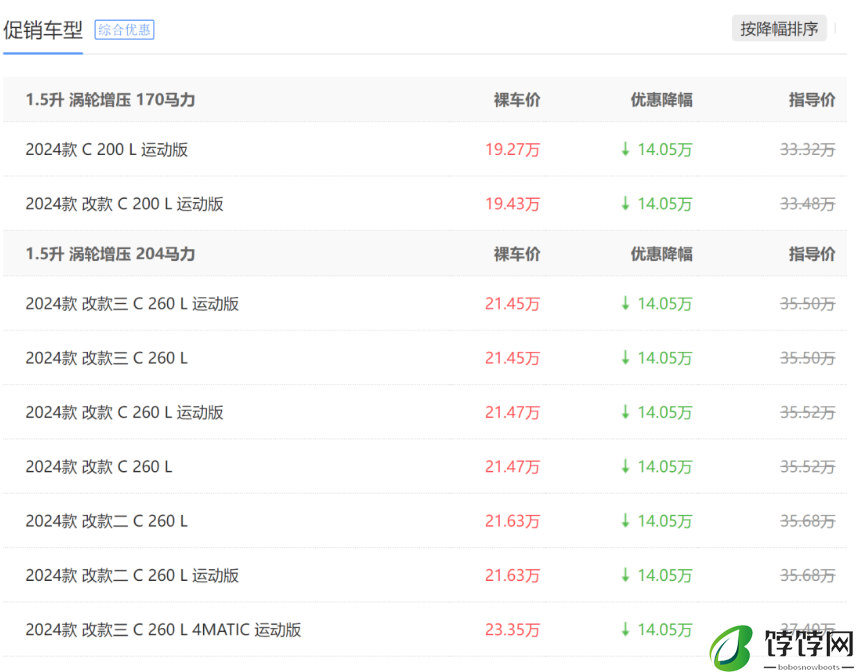857x672 pixels.
Task: Open 2024款 改款二 C 260 L 运动版
Action: coord(132,575)
